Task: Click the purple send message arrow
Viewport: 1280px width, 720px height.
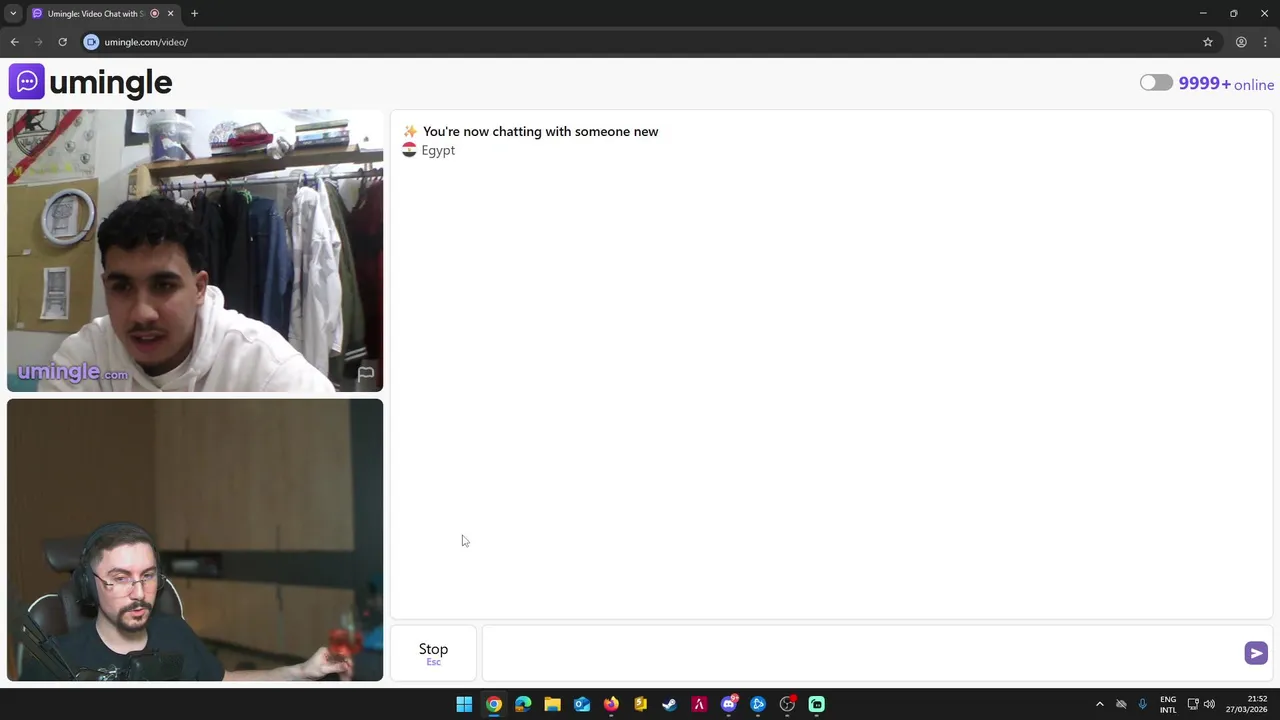Action: pyautogui.click(x=1256, y=653)
